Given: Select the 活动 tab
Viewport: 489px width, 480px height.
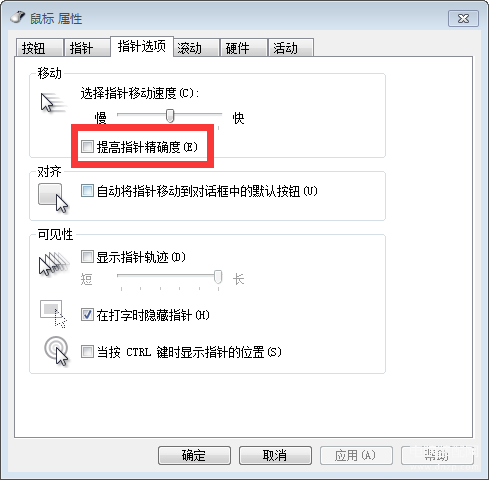Looking at the screenshot, I should point(291,48).
